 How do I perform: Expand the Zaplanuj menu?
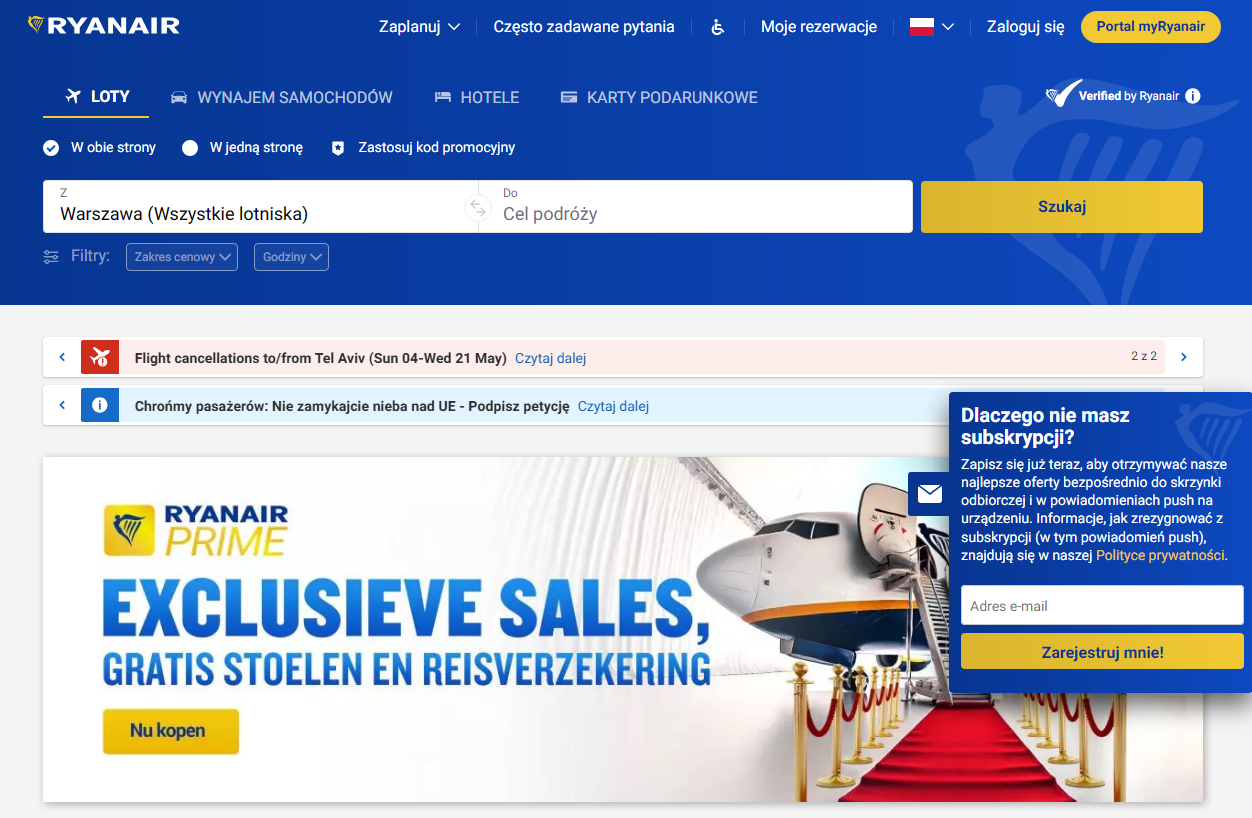pos(419,27)
